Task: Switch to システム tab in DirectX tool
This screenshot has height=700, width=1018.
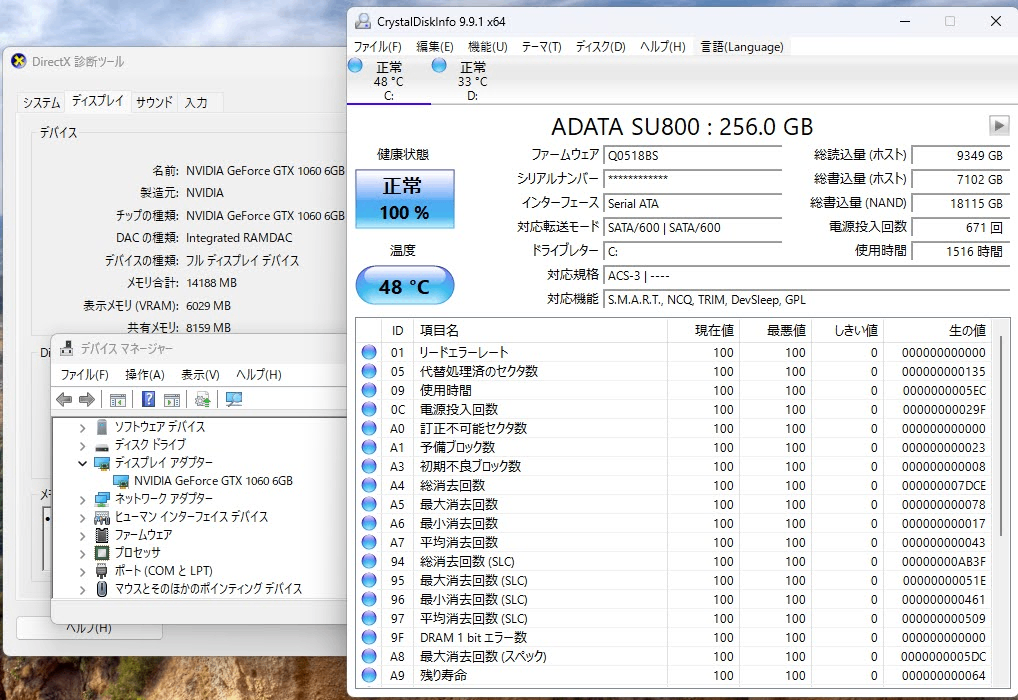Action: click(42, 103)
